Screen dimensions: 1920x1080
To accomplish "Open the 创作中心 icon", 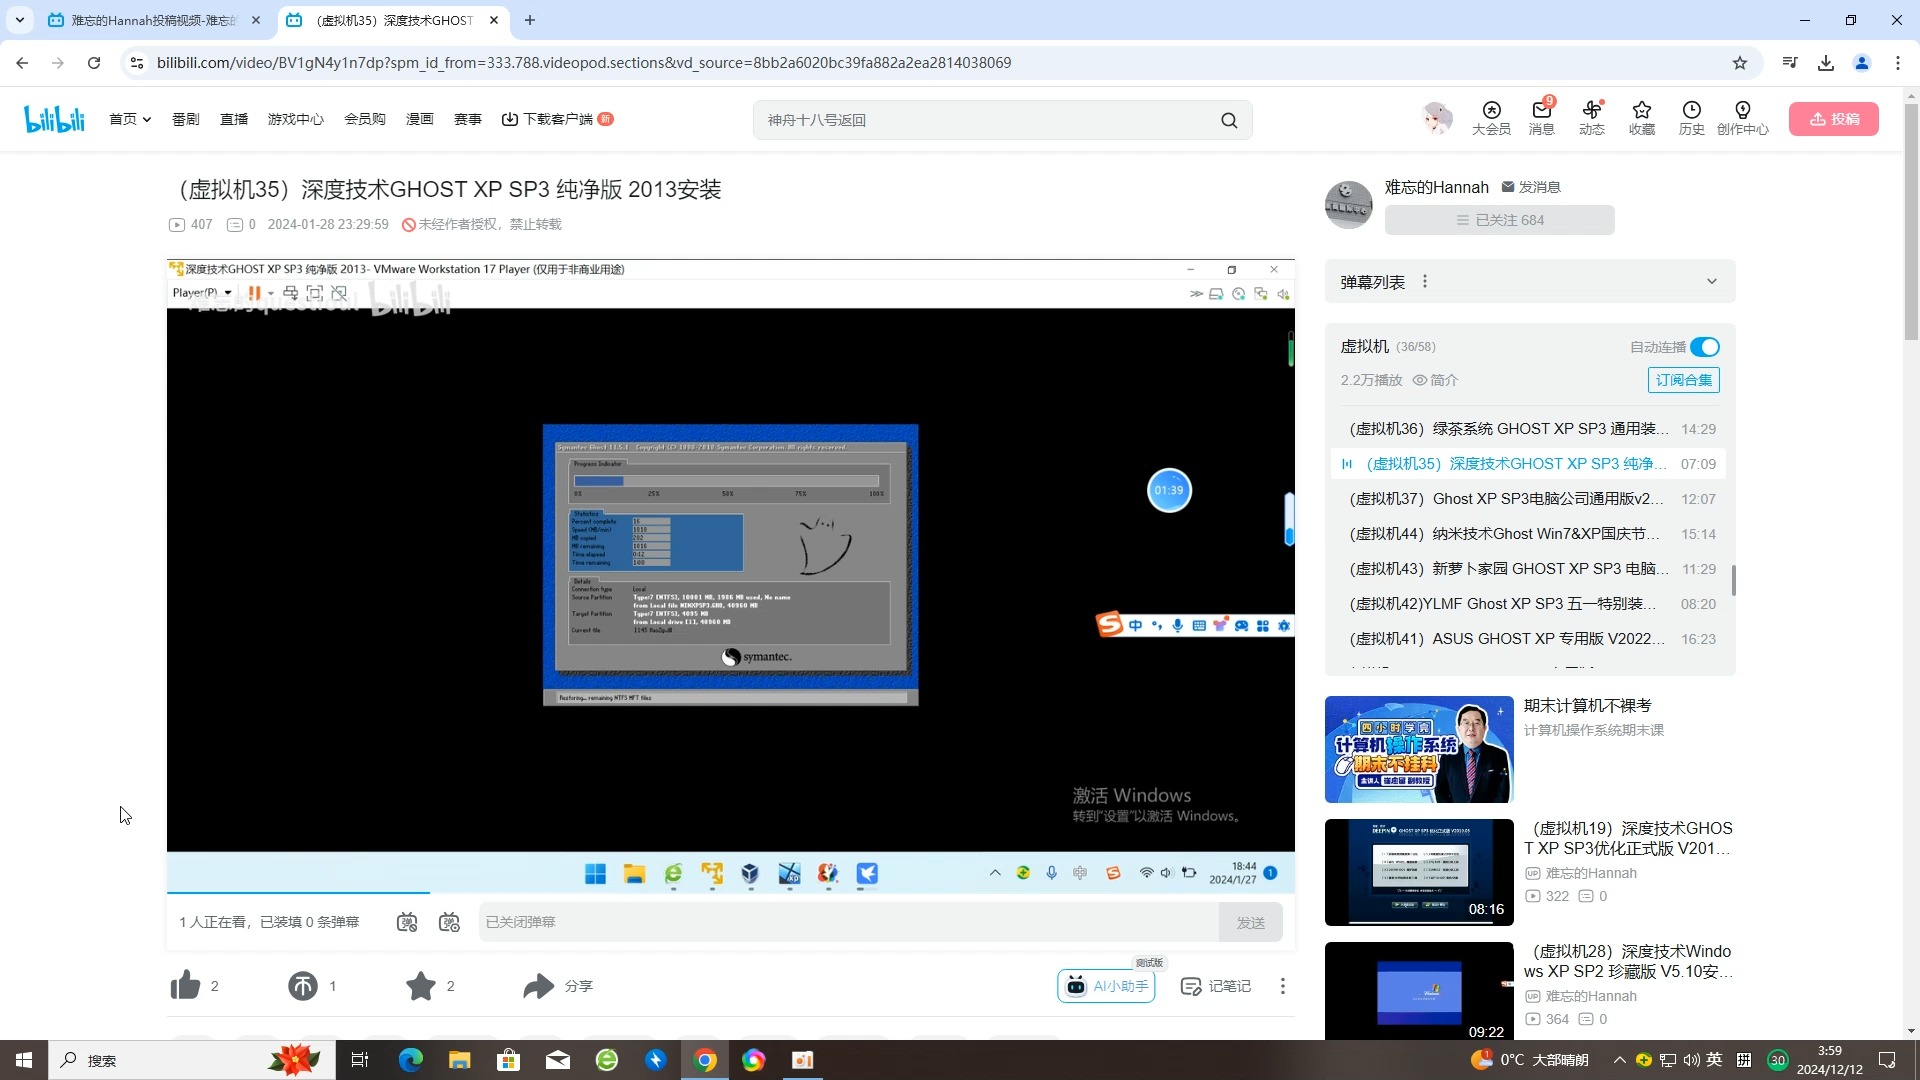I will 1742,118.
